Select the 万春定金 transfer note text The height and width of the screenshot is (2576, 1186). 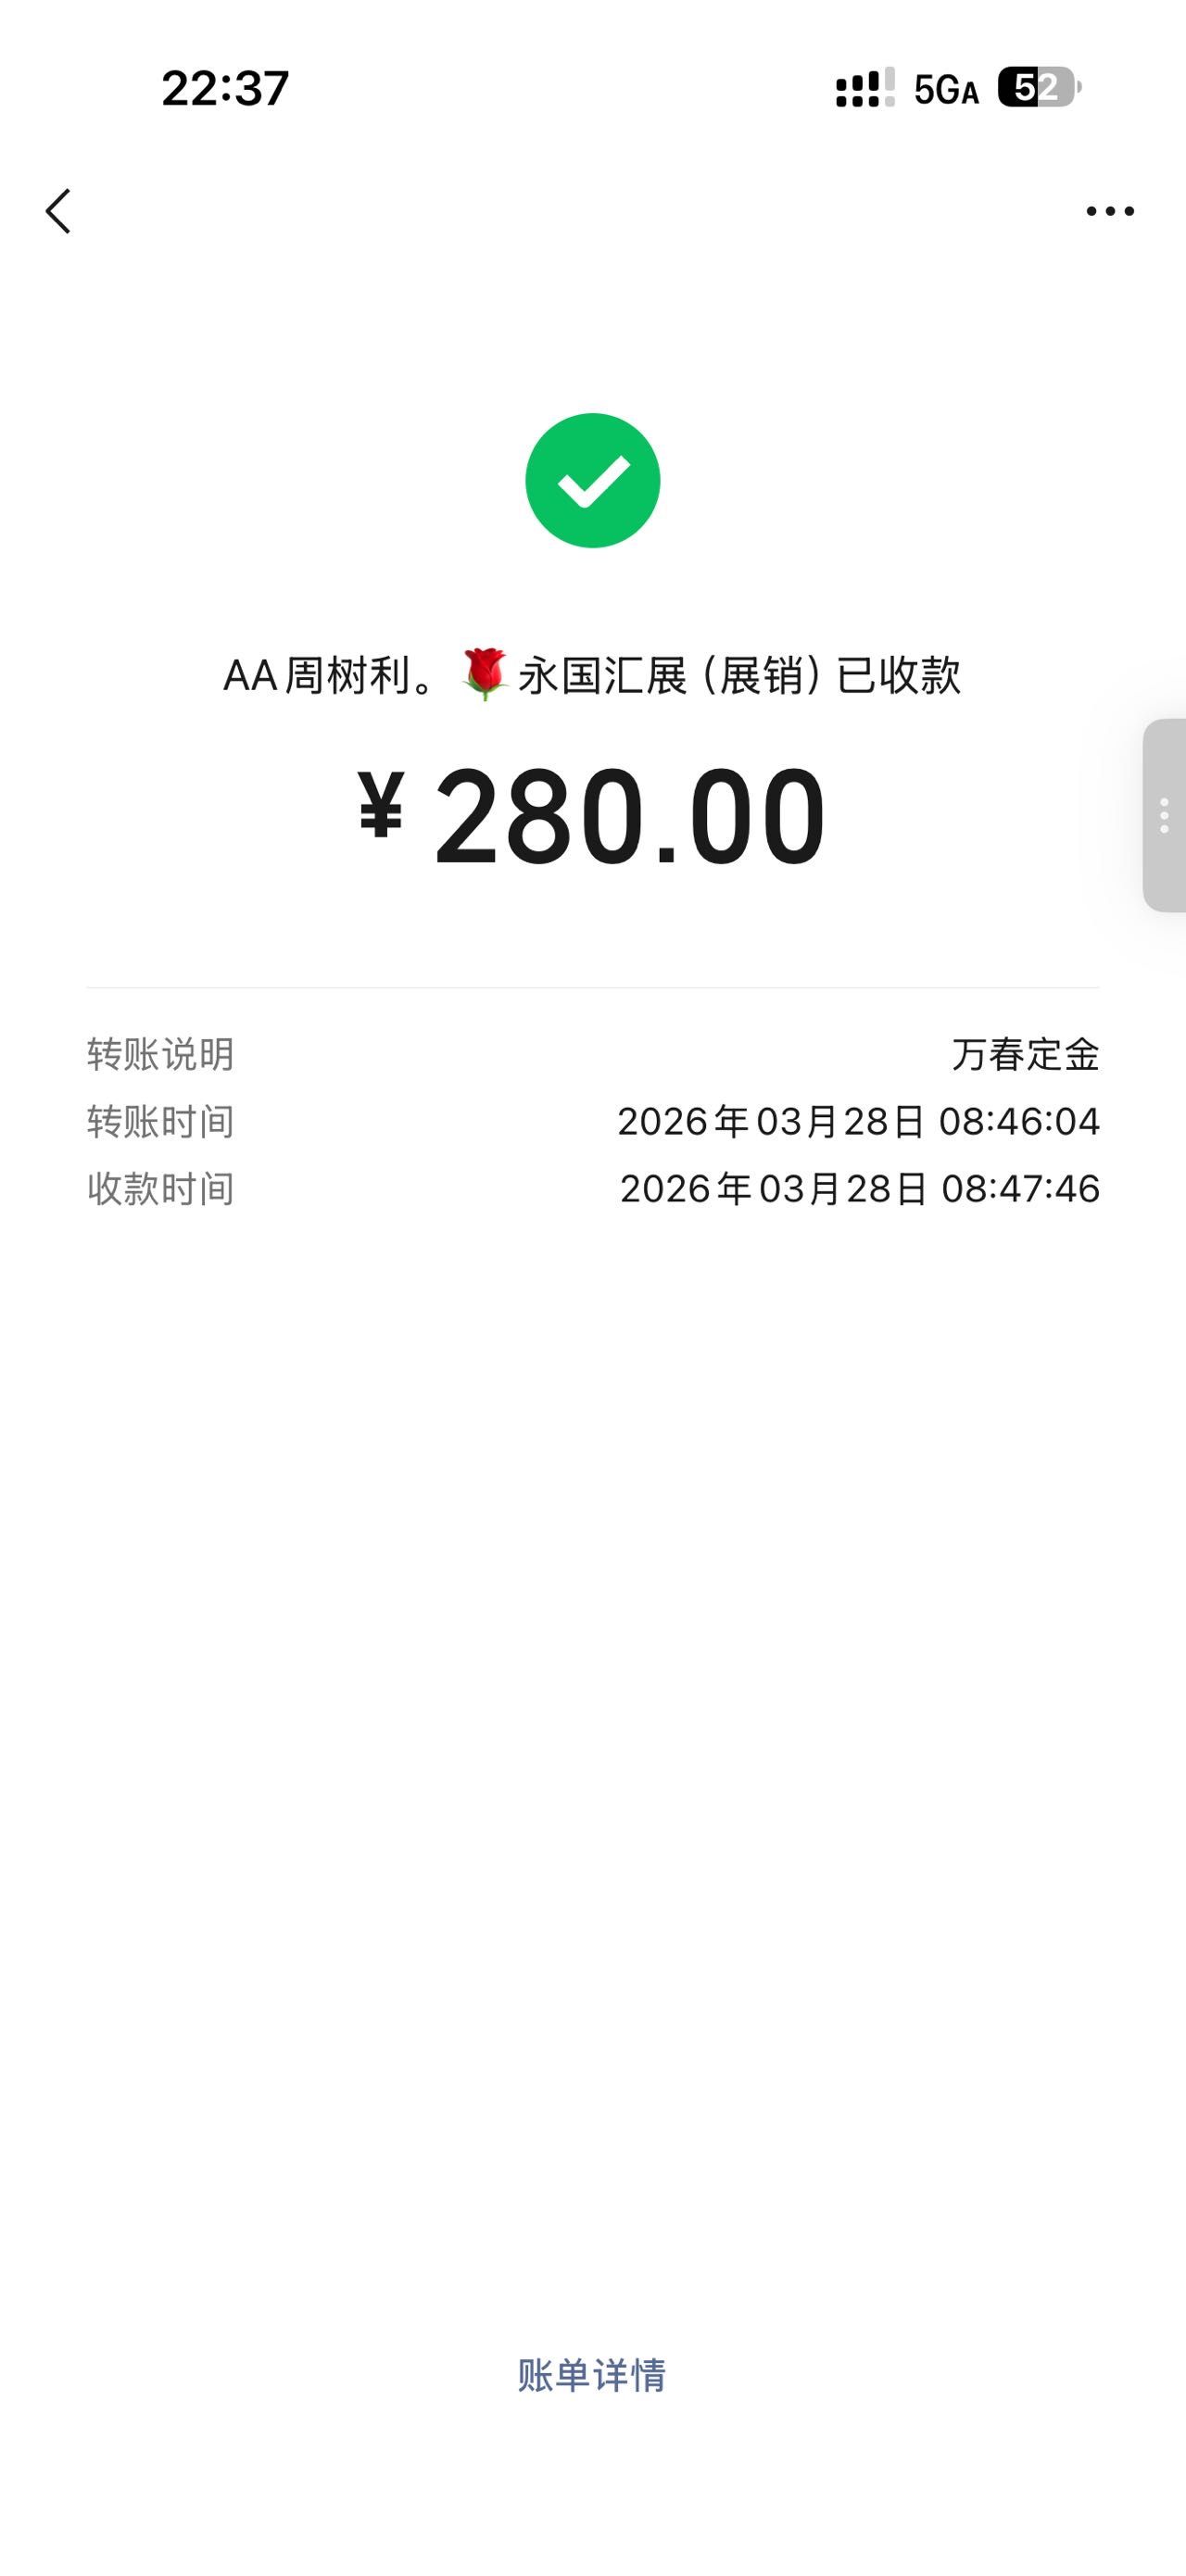1025,1054
